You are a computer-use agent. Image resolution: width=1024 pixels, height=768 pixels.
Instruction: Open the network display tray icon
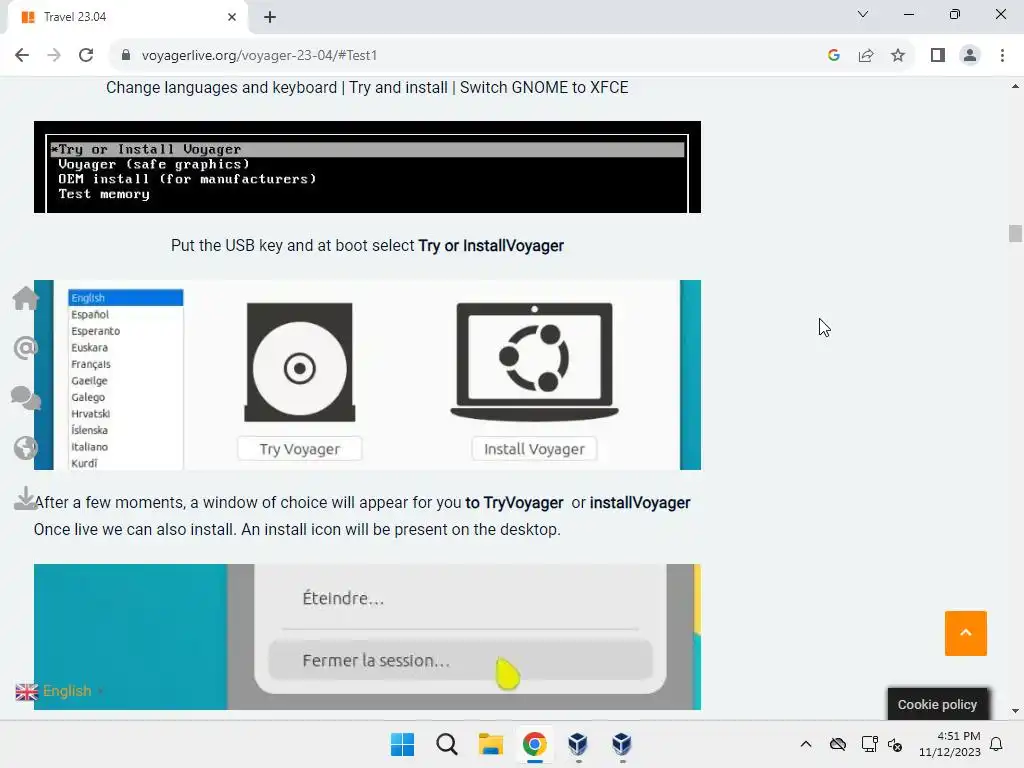pos(869,744)
